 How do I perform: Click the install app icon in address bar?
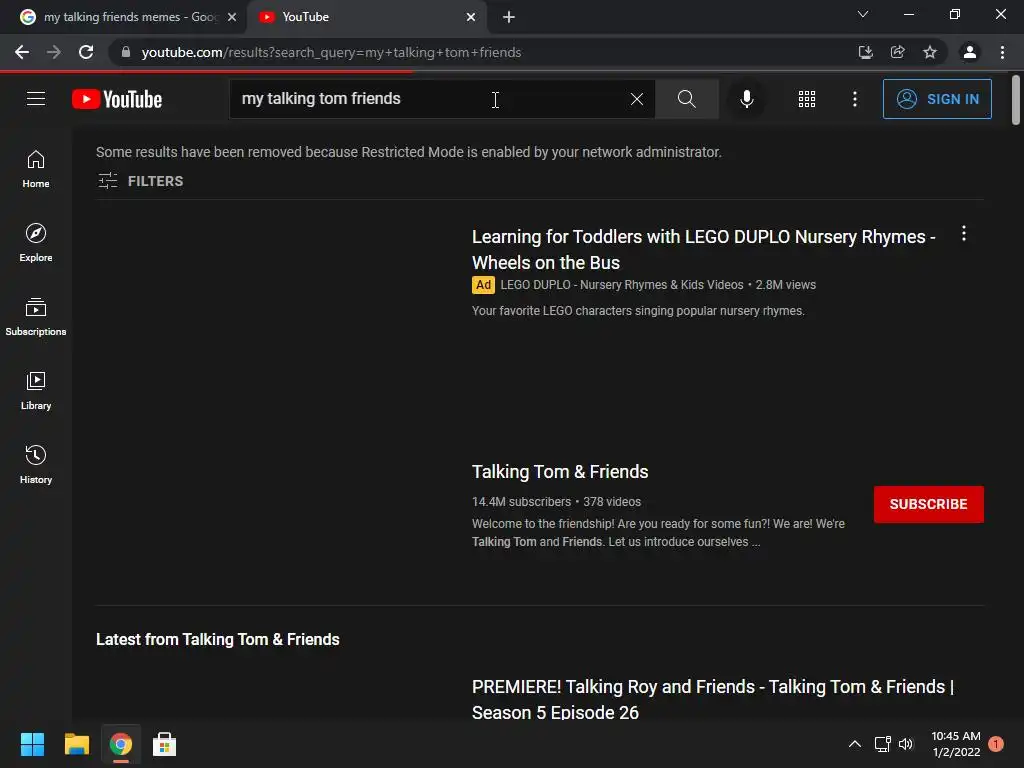point(865,52)
